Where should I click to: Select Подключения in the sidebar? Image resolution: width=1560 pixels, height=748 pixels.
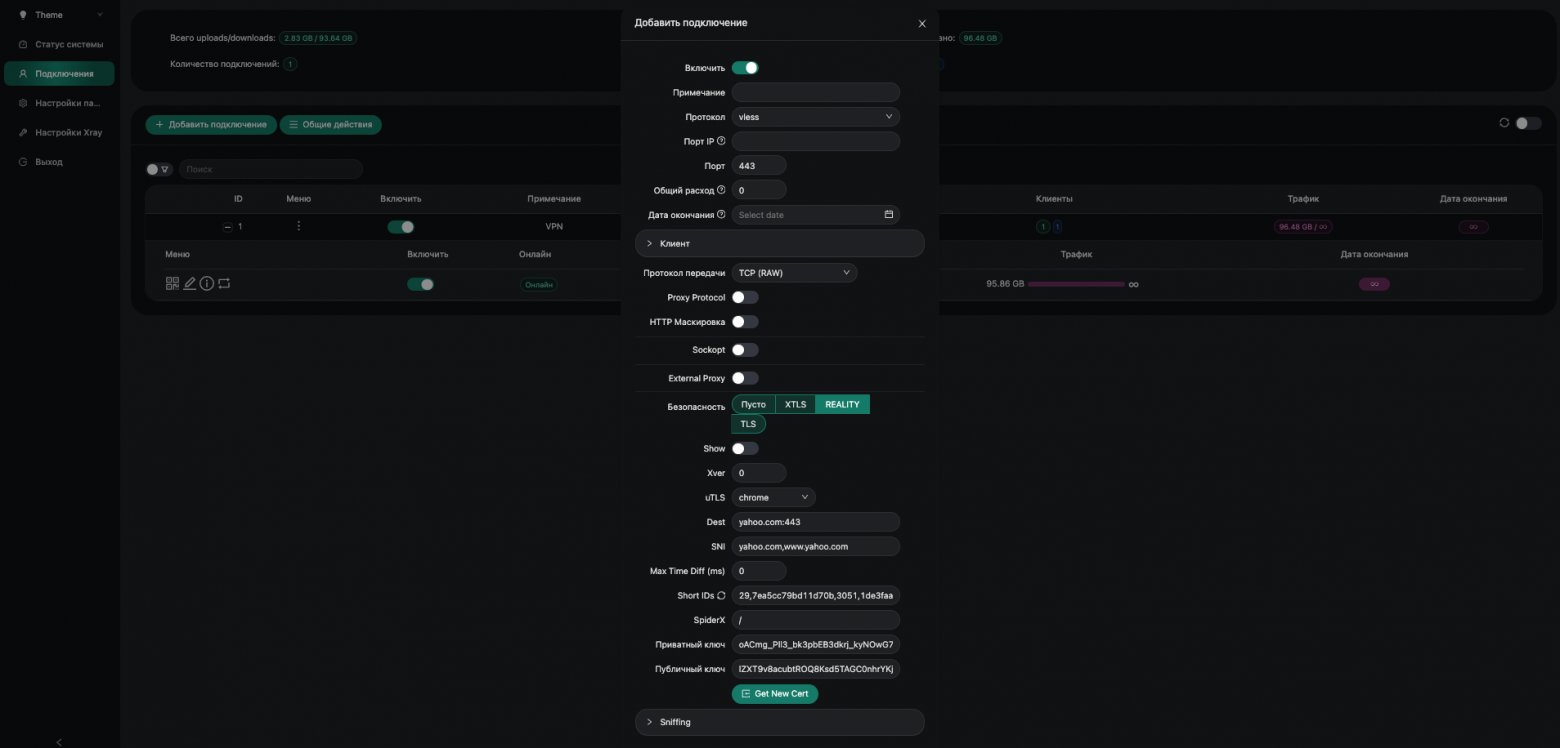click(x=59, y=73)
